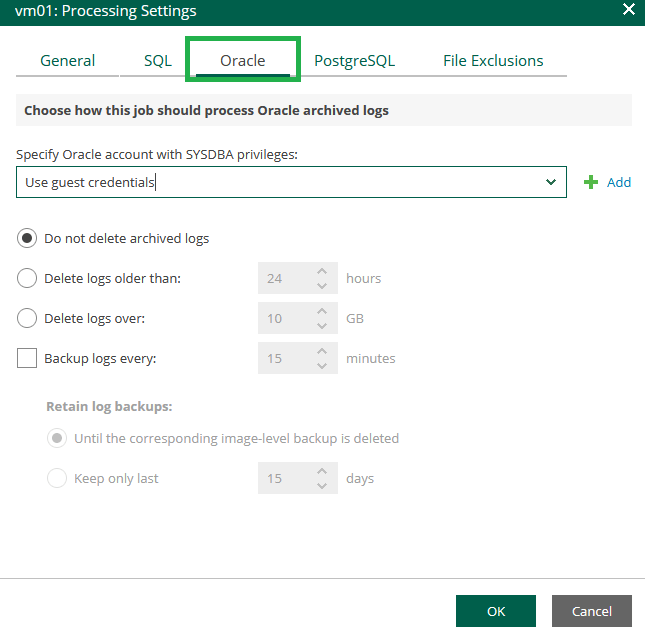Select Delete logs over option
This screenshot has width=645, height=642.
point(27,318)
